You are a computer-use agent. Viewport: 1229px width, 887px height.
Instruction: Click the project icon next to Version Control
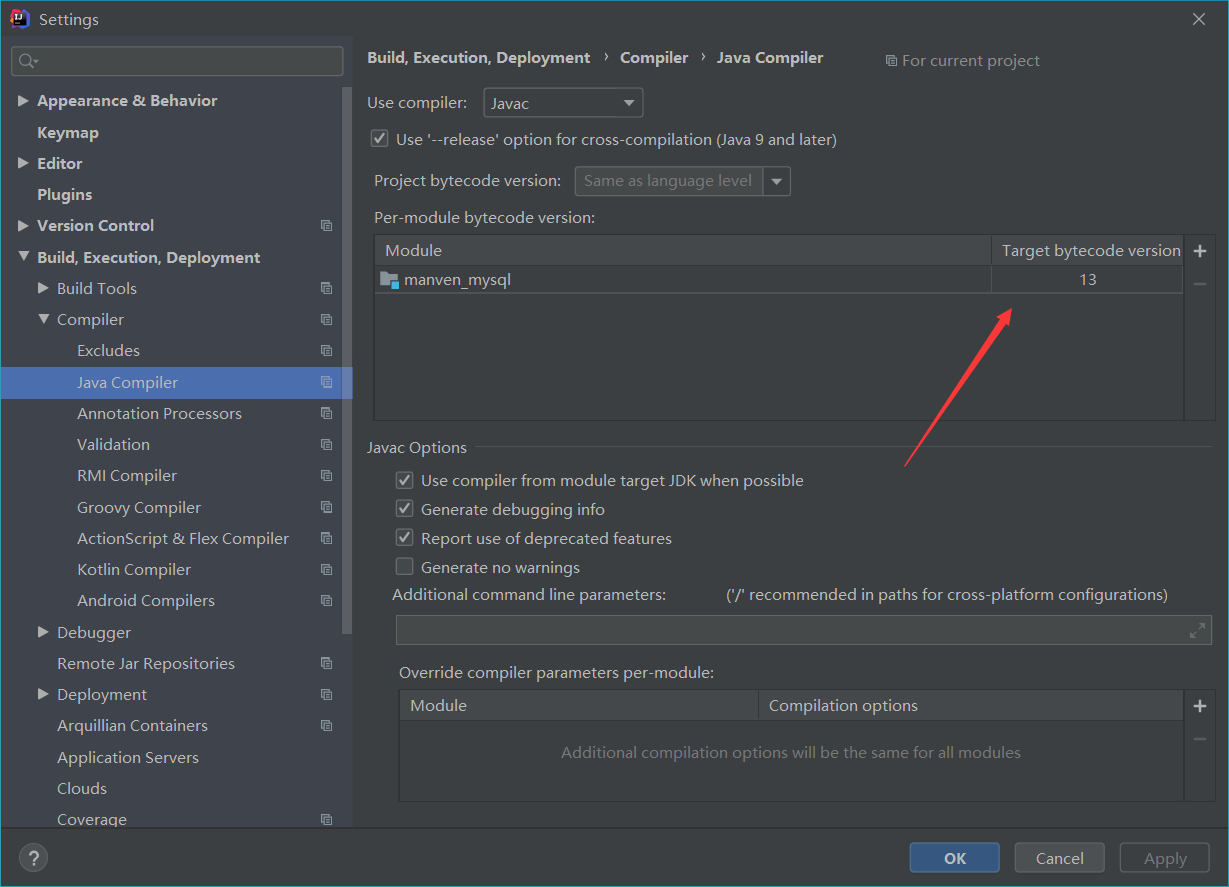click(x=326, y=226)
